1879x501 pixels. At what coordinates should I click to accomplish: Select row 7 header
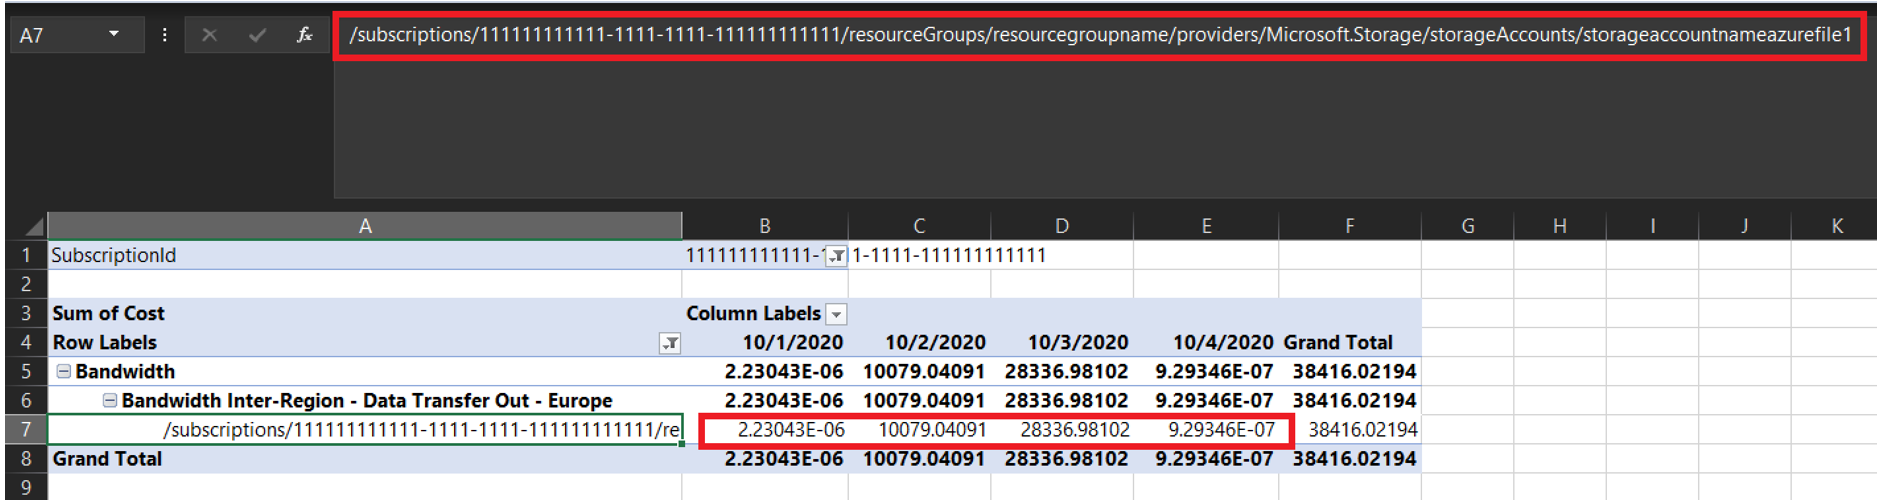click(26, 429)
